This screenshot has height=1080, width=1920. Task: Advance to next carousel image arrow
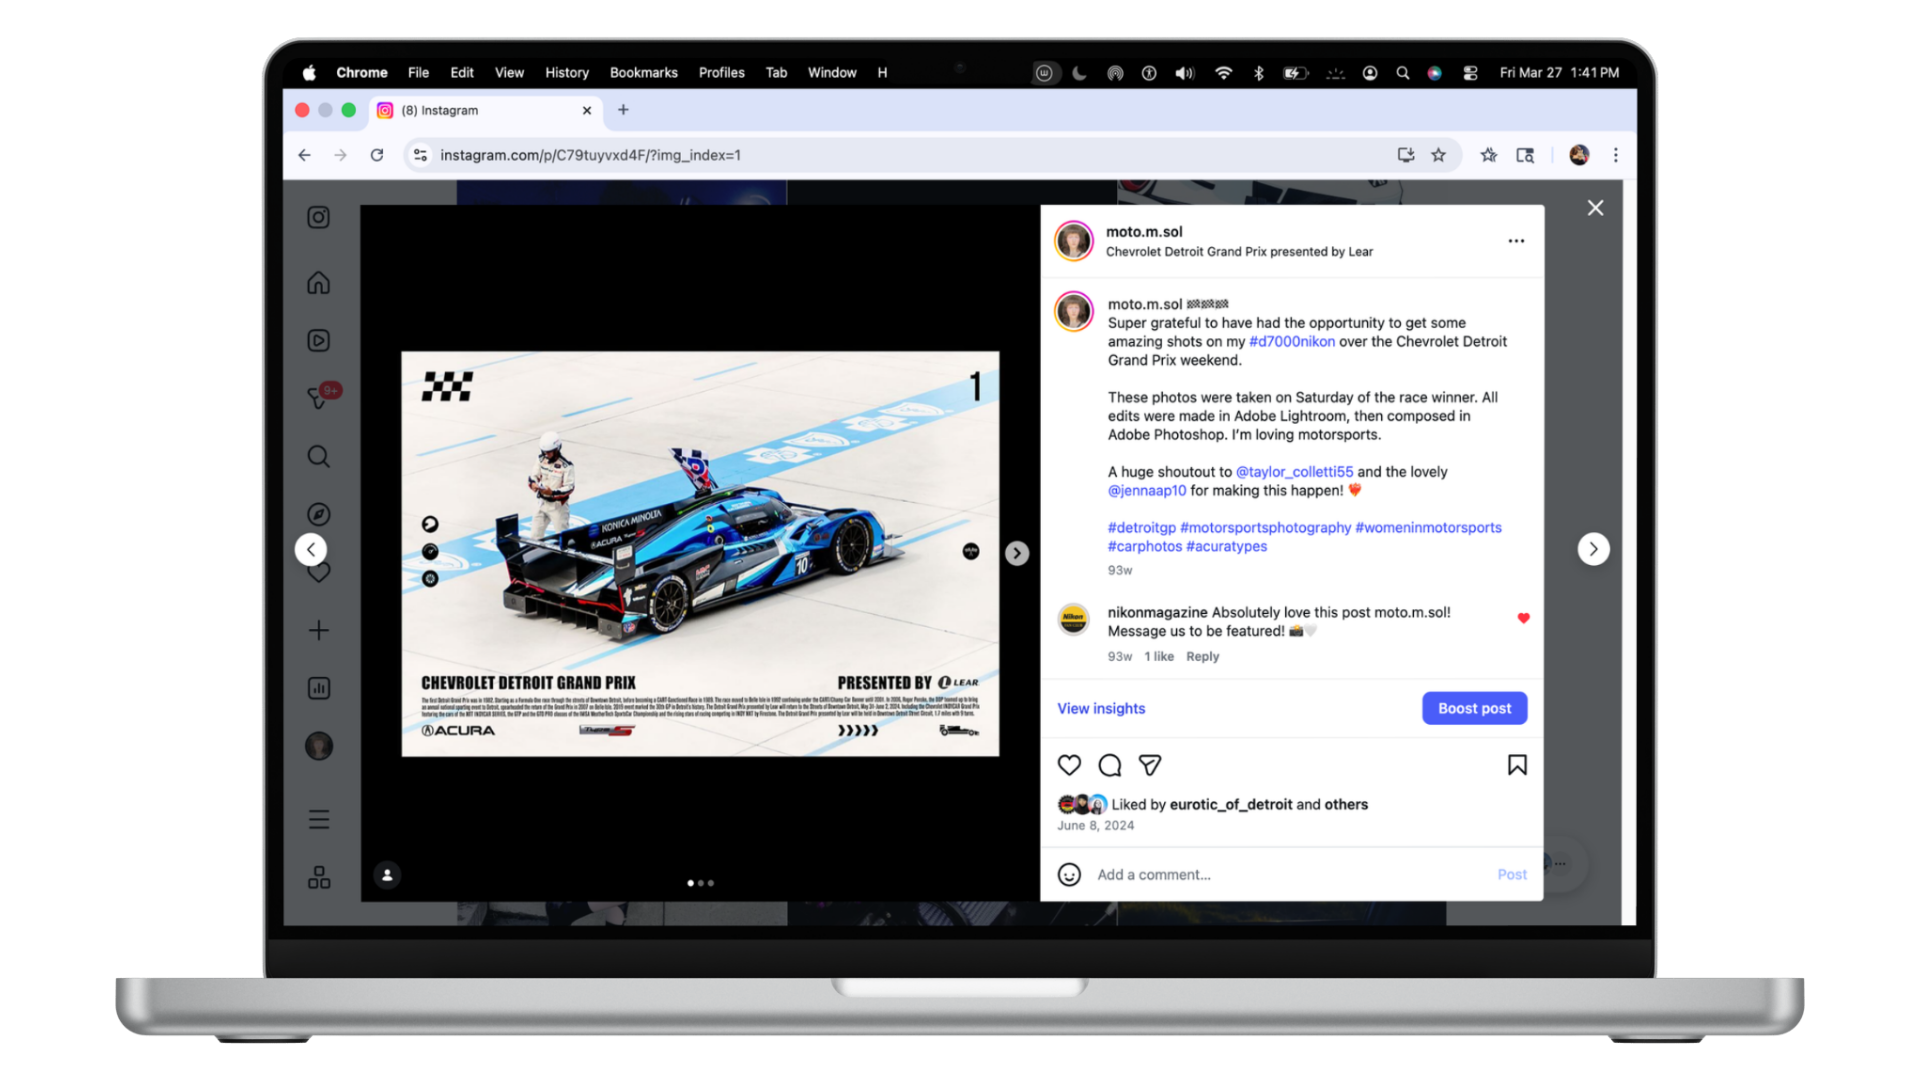coord(1017,553)
